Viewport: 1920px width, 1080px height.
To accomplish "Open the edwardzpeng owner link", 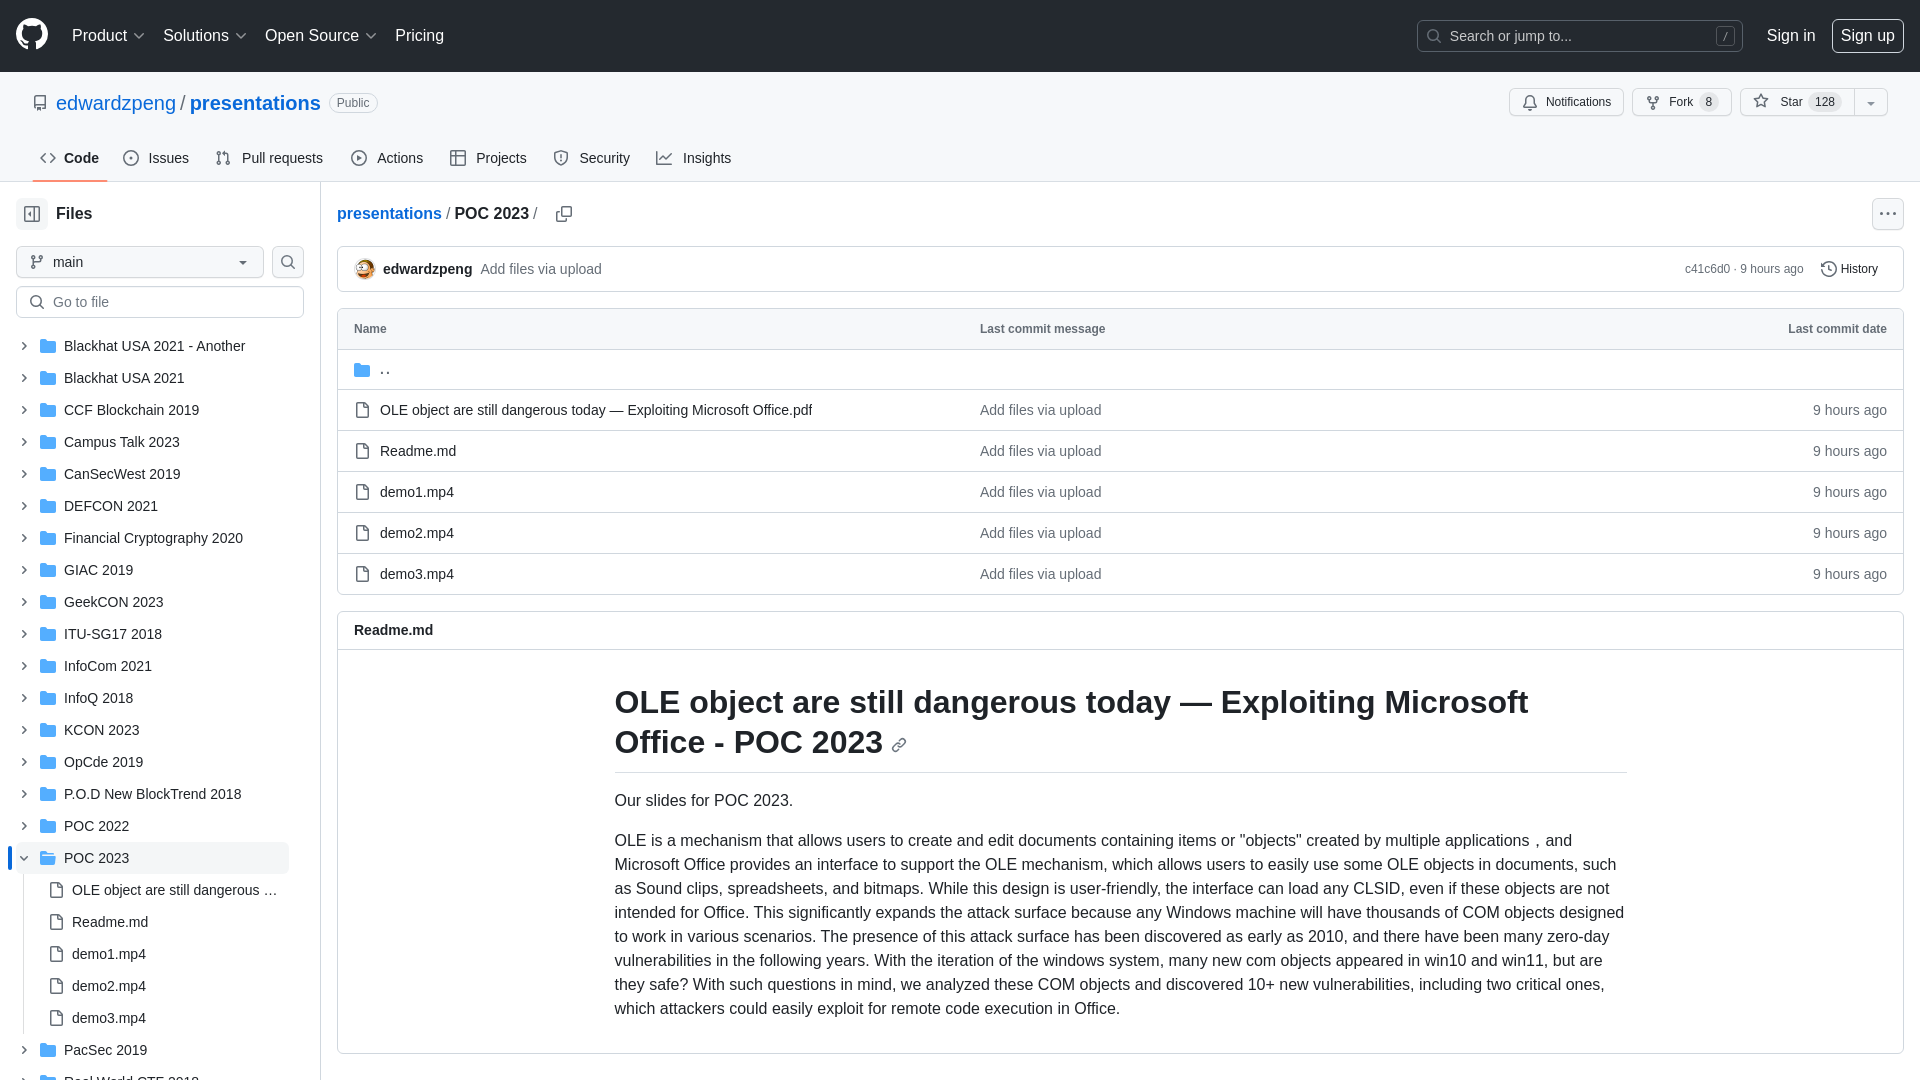I will [x=116, y=103].
